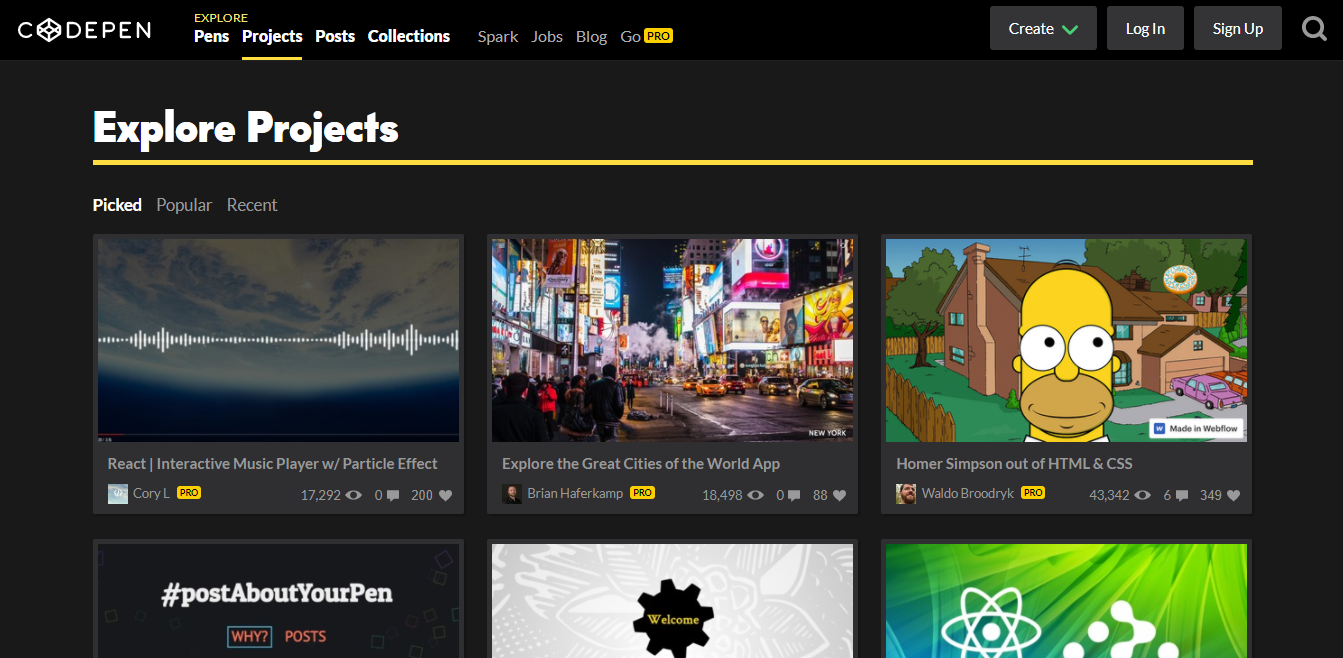Click heart icon next to 200
The image size is (1343, 658).
click(x=445, y=495)
